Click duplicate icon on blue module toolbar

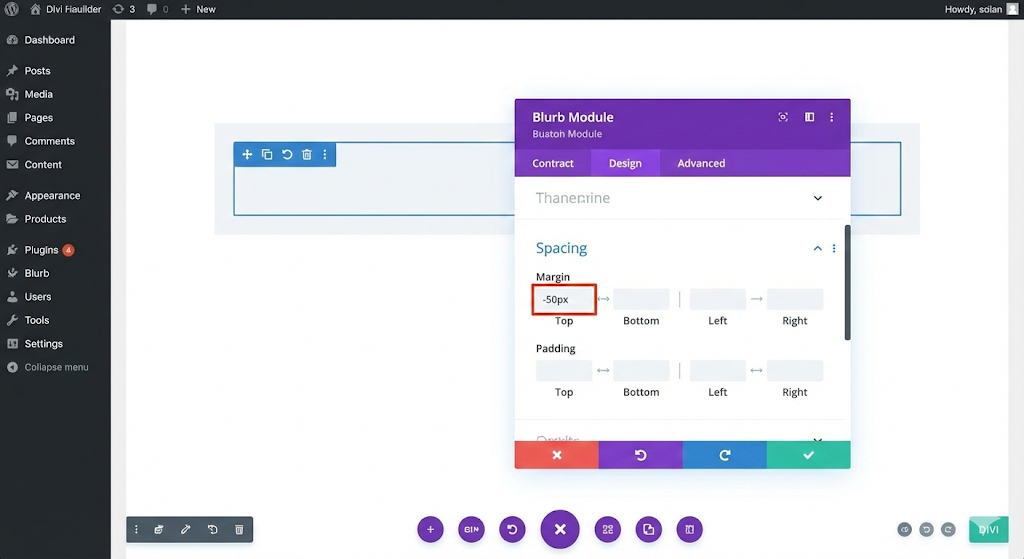click(x=267, y=155)
